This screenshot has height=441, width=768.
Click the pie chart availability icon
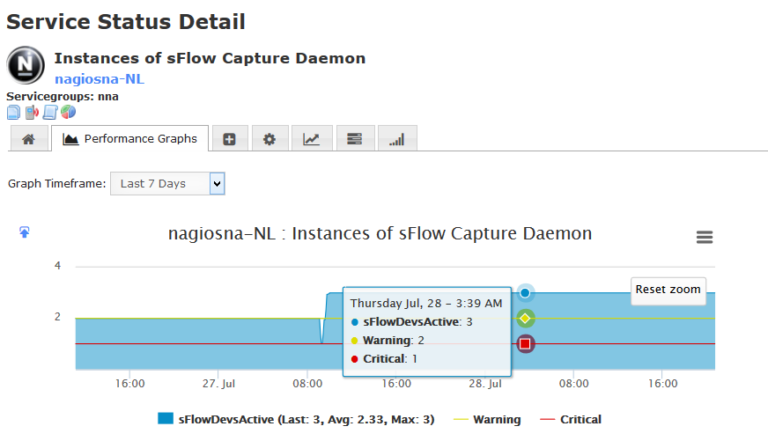click(69, 112)
